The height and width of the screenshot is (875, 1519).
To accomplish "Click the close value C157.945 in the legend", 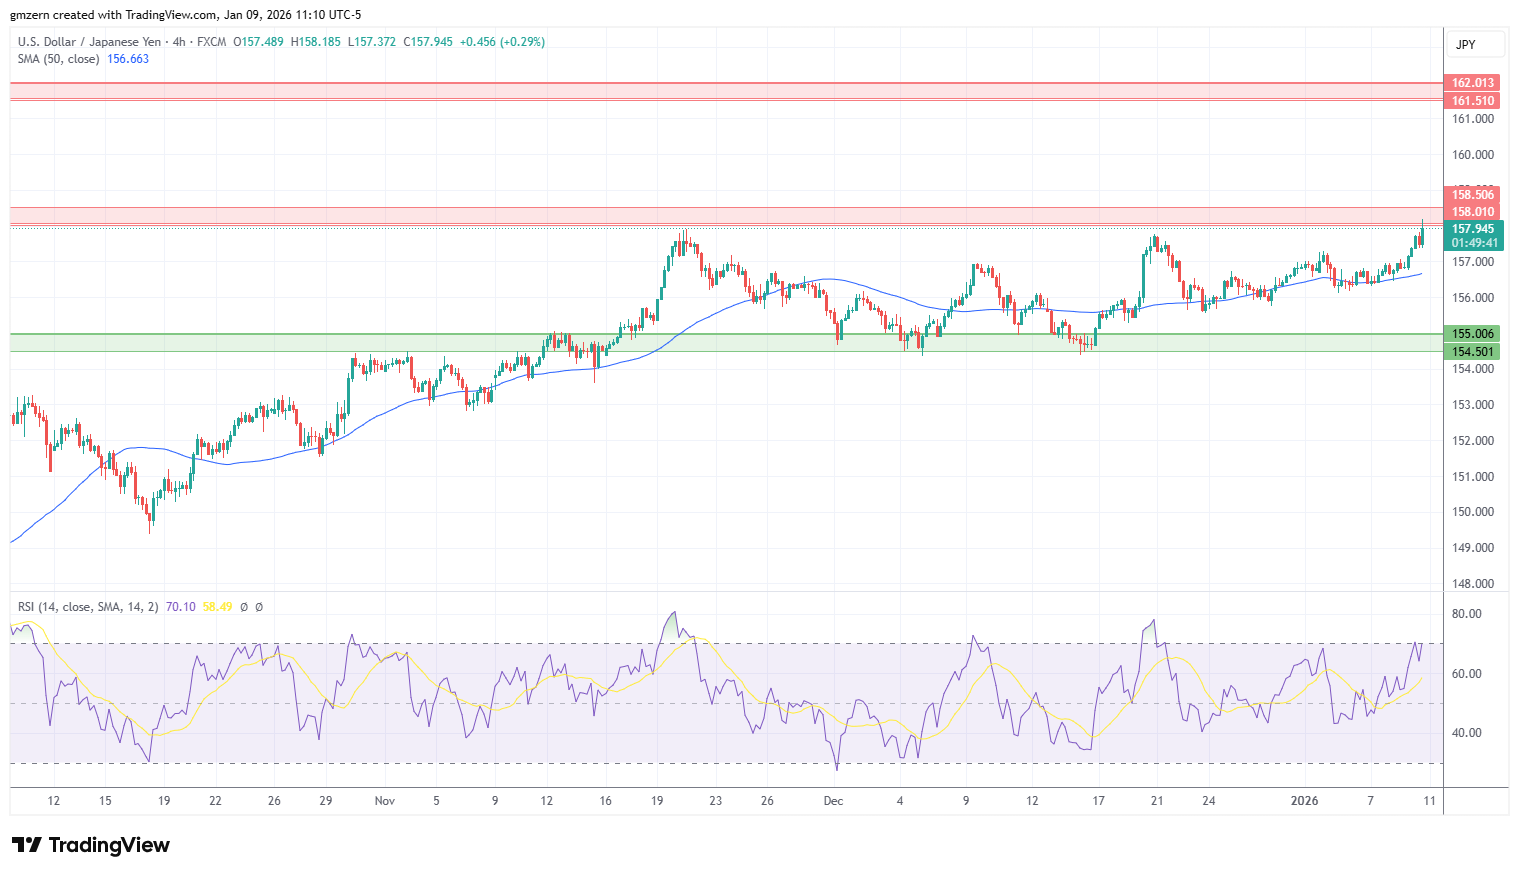I will point(428,42).
